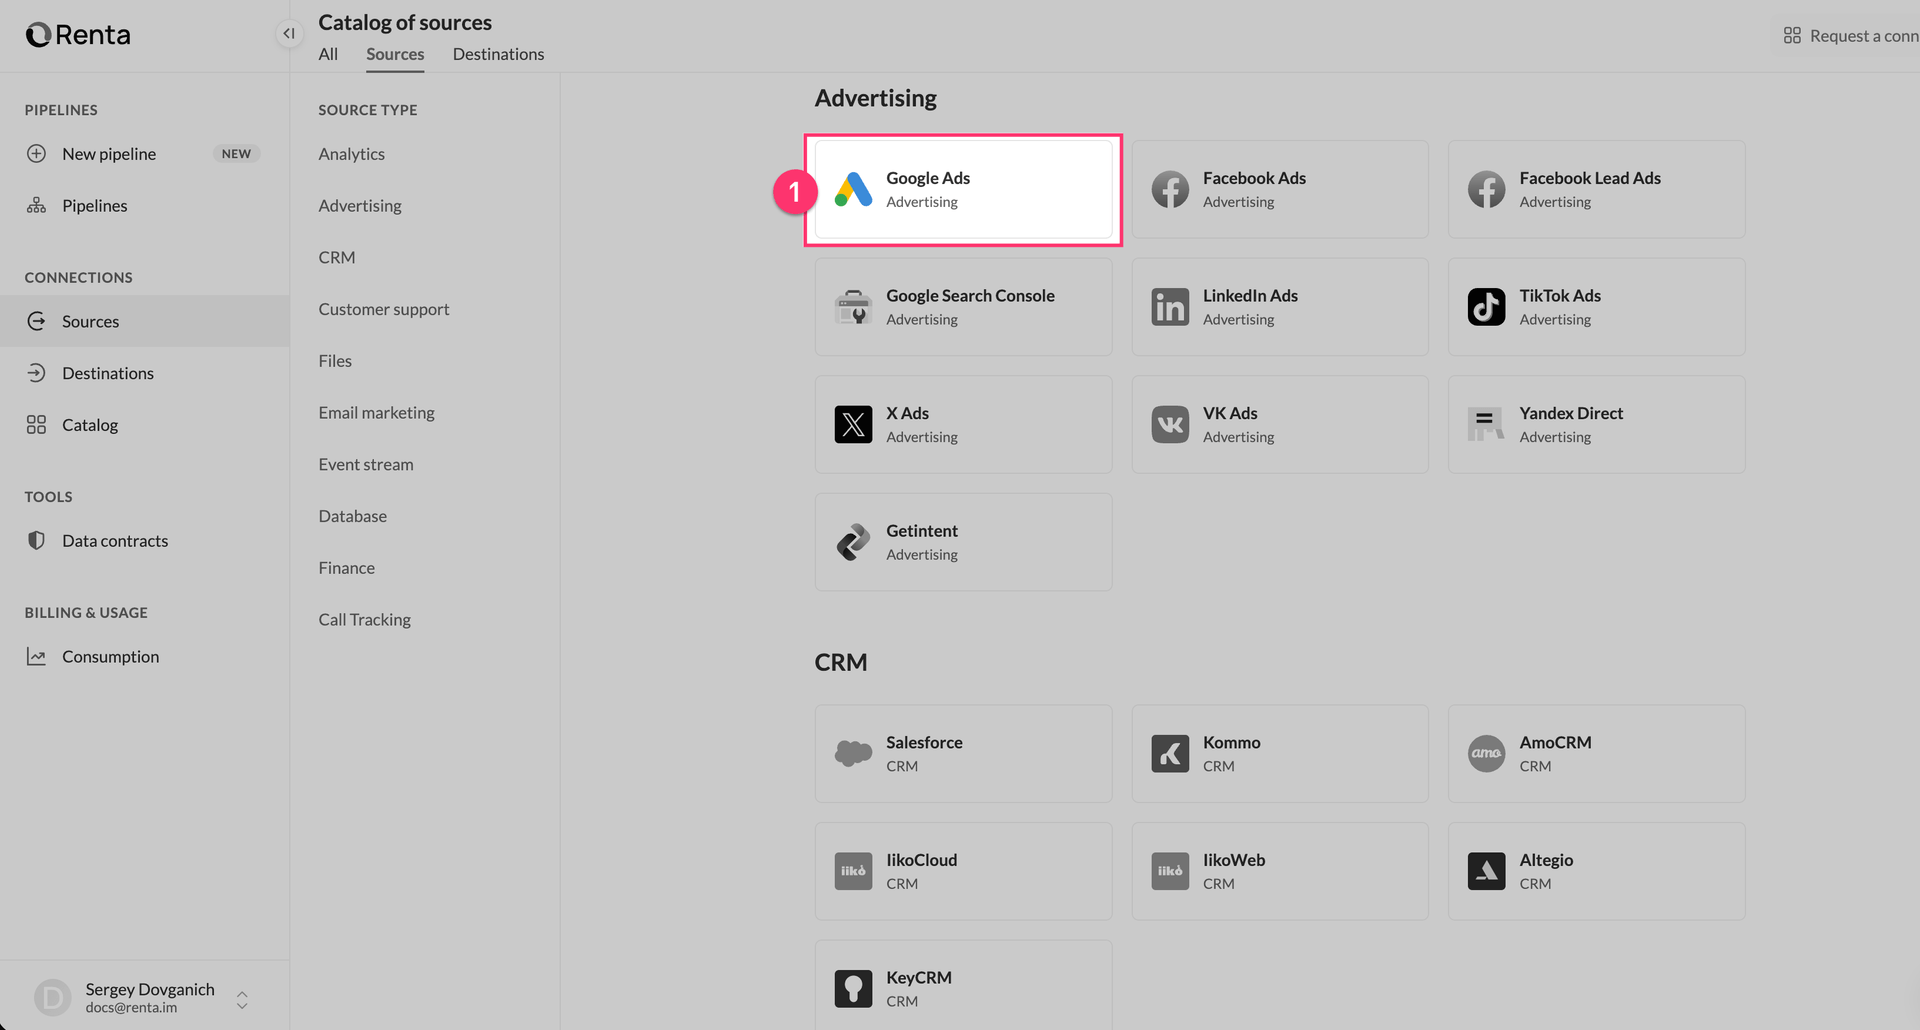Click the docs@renta.im email text
Viewport: 1920px width, 1030px height.
(131, 1008)
